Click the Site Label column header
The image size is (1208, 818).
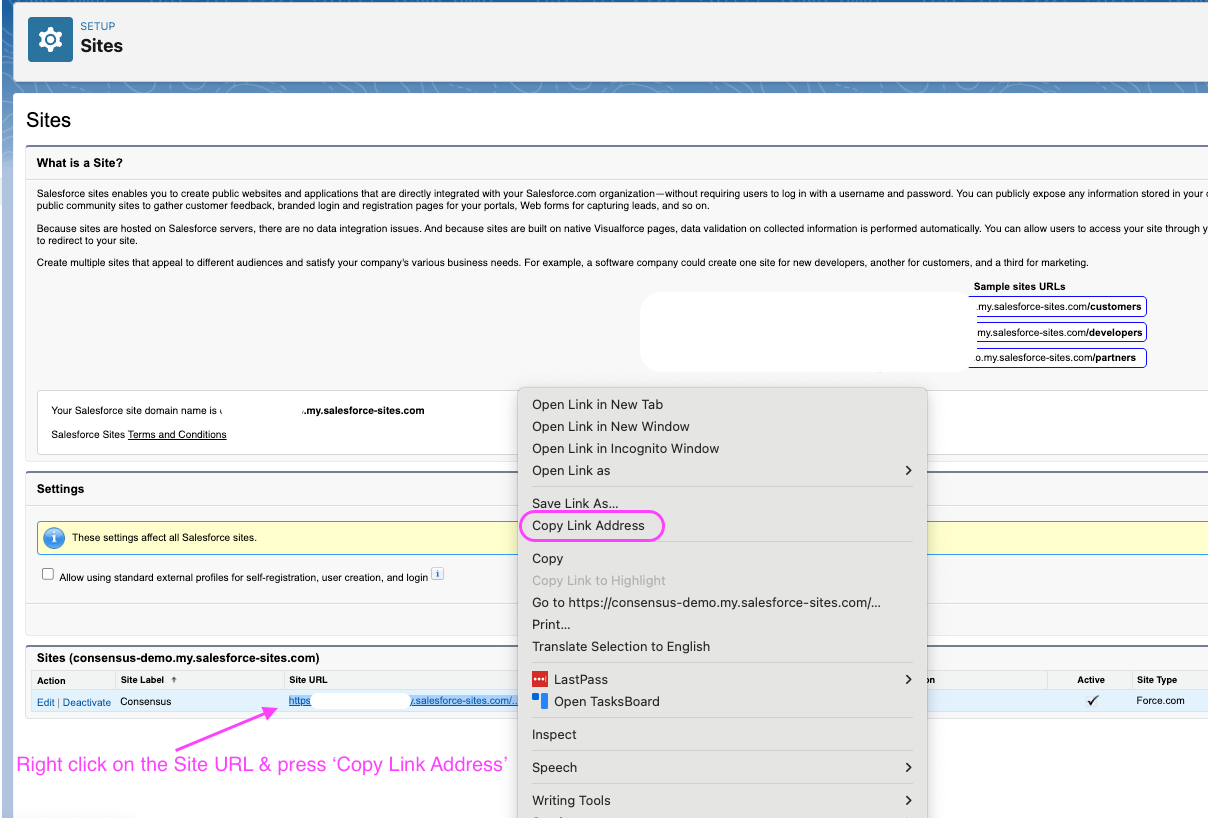pos(142,680)
